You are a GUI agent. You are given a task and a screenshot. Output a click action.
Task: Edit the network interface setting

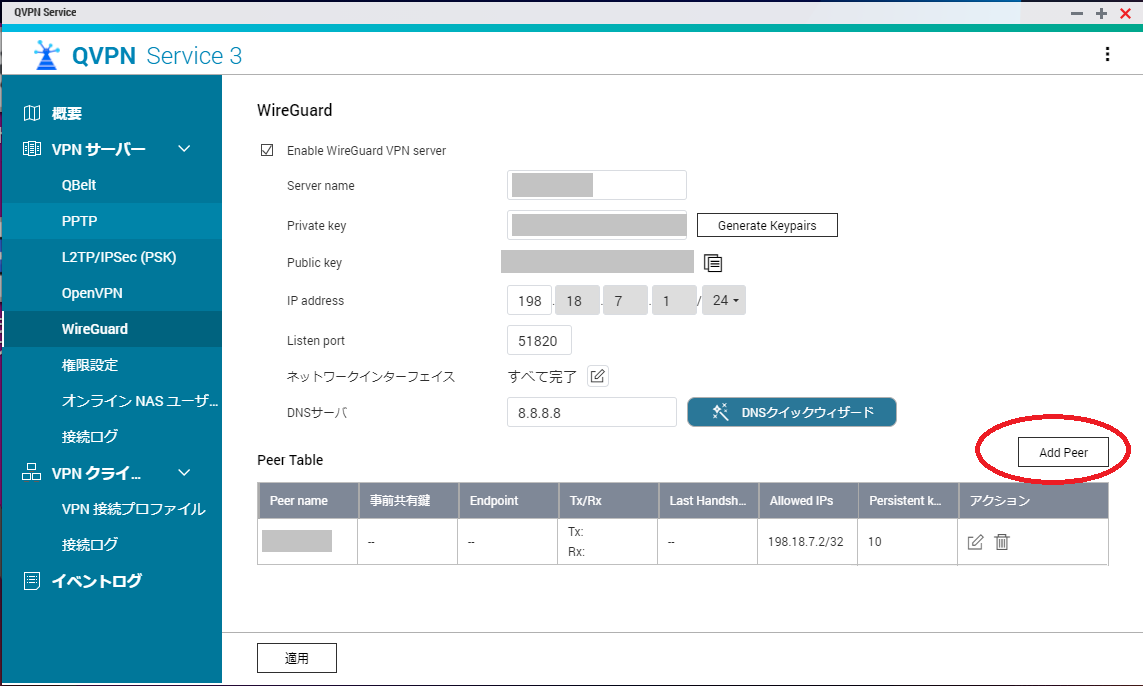598,376
